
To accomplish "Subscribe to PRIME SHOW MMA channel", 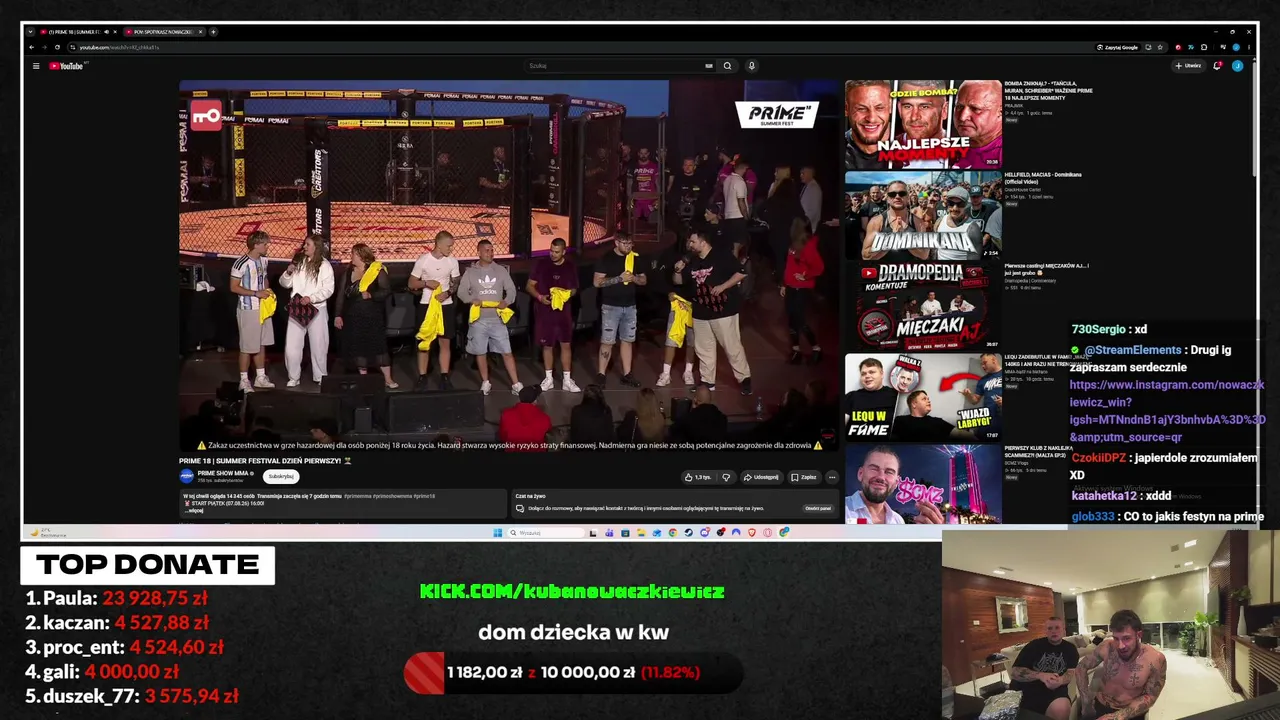I will click(281, 476).
